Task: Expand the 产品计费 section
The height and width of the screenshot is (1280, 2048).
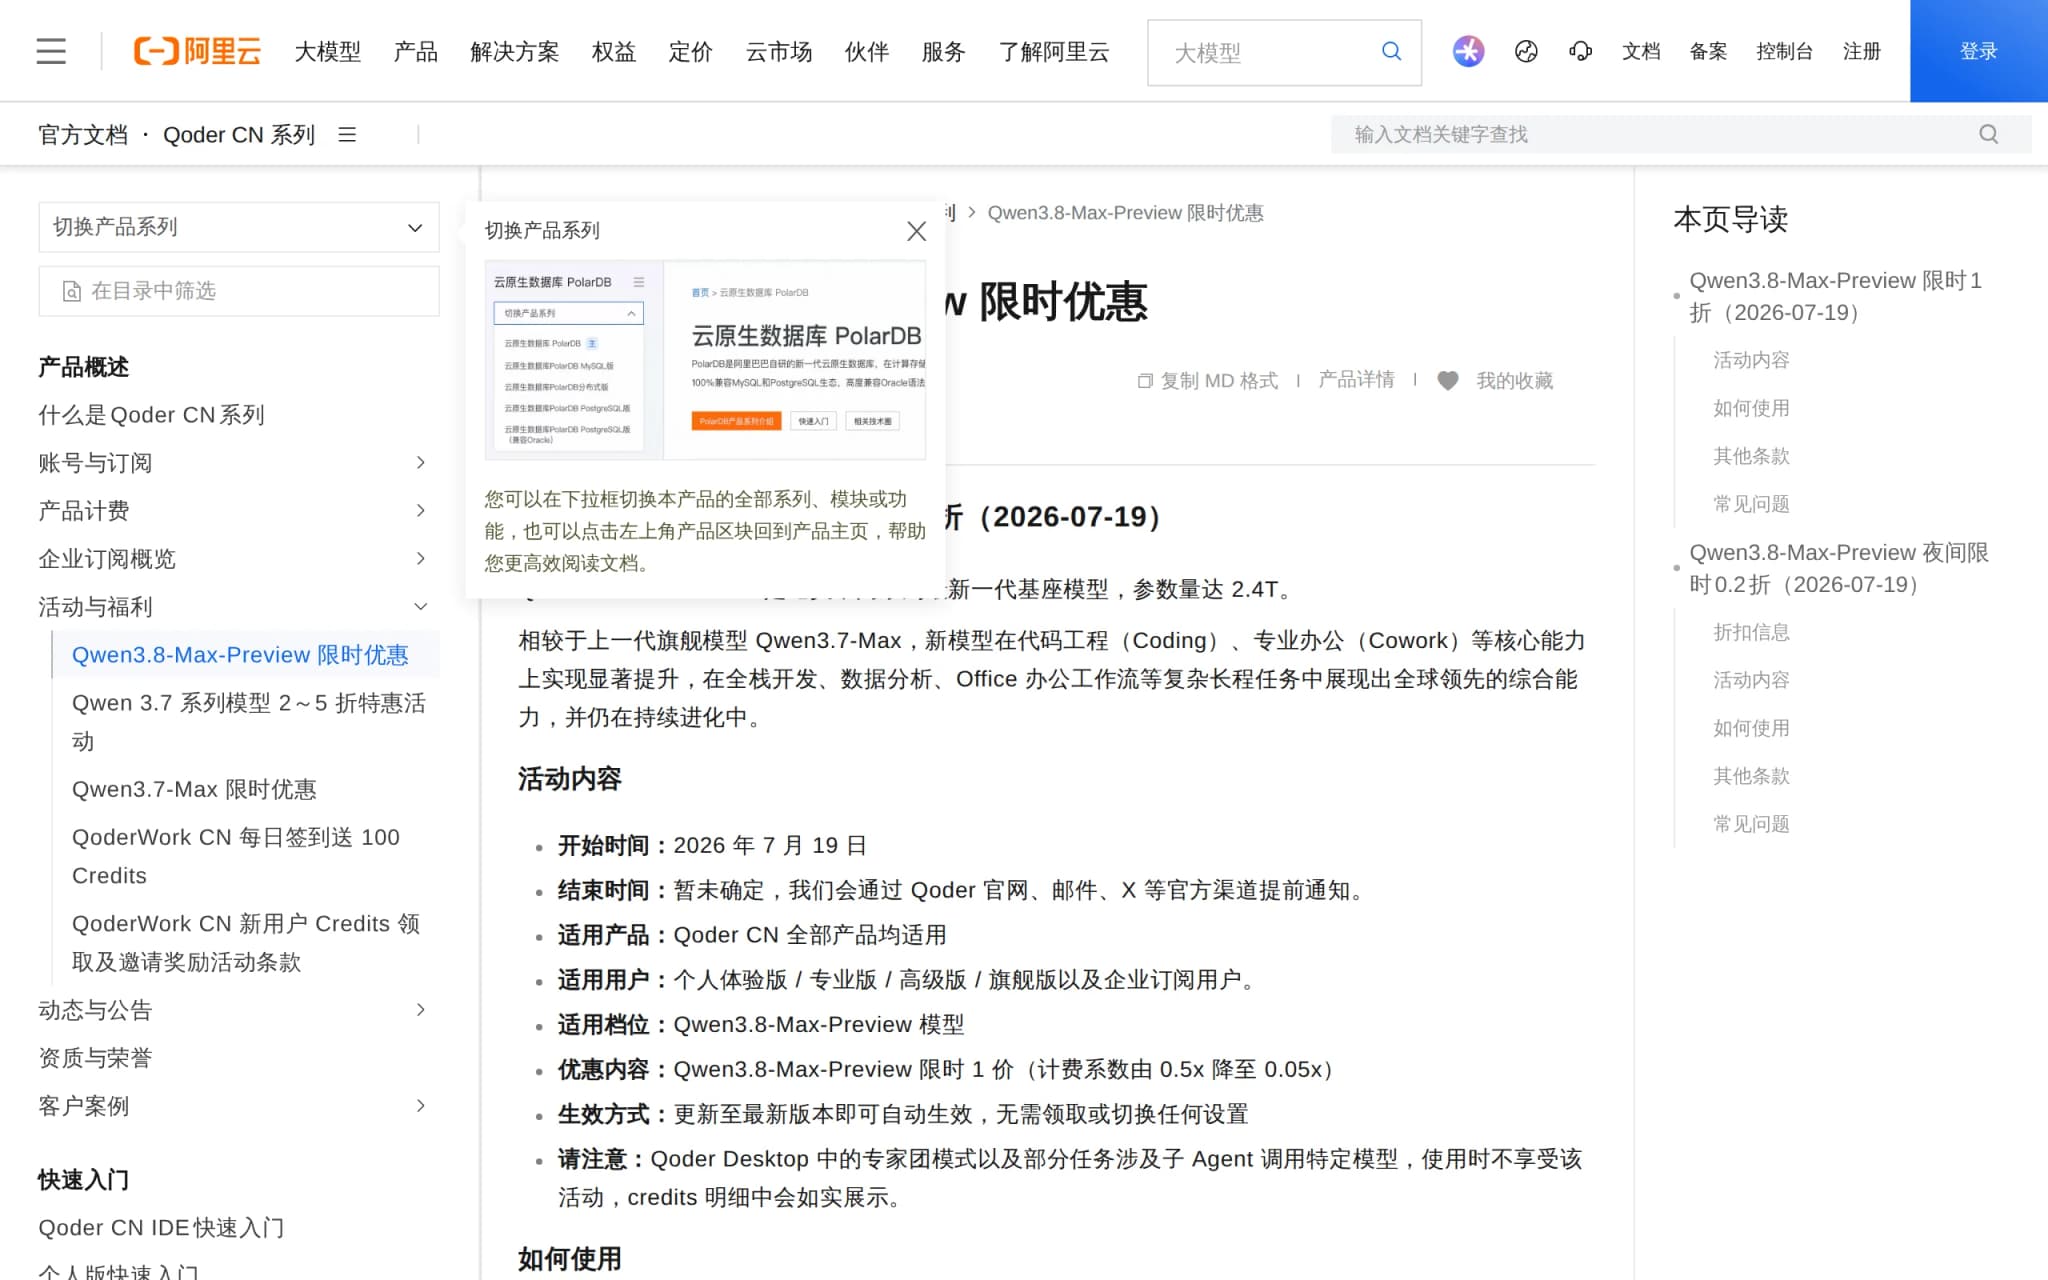Action: coord(421,510)
